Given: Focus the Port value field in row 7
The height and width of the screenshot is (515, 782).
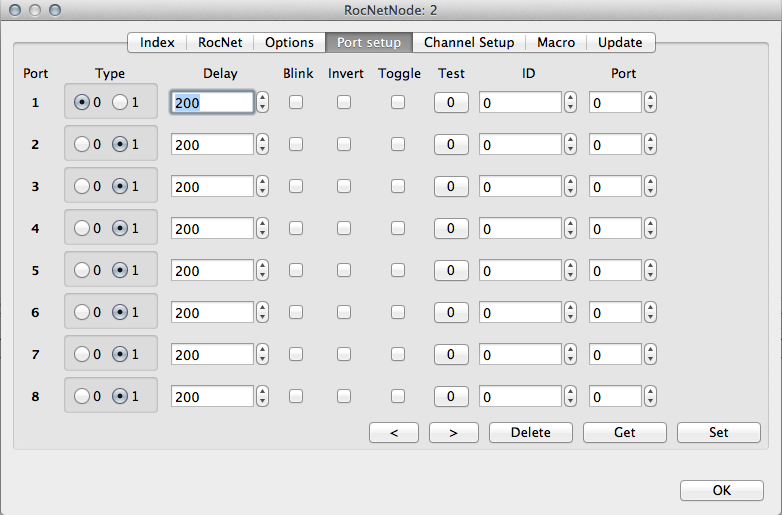Looking at the screenshot, I should [x=615, y=354].
